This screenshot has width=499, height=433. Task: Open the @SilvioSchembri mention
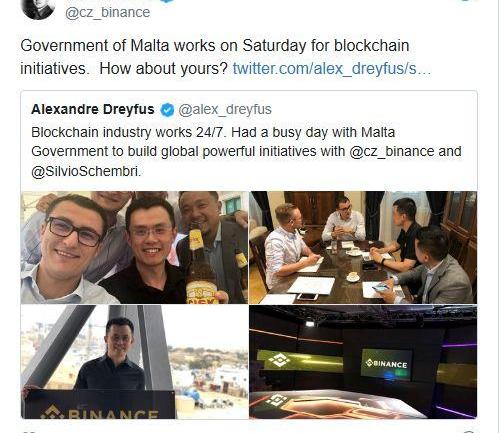[x=86, y=171]
